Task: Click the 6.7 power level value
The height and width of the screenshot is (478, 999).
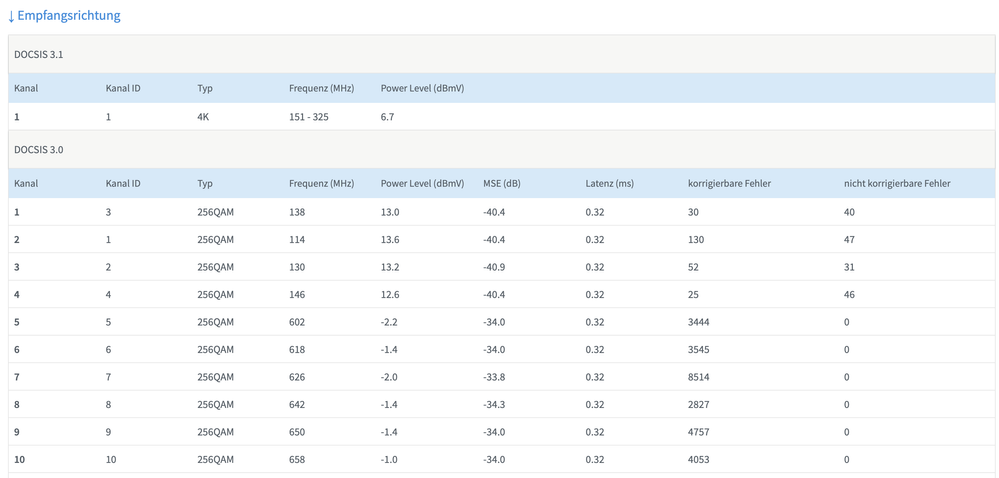Action: pos(389,117)
